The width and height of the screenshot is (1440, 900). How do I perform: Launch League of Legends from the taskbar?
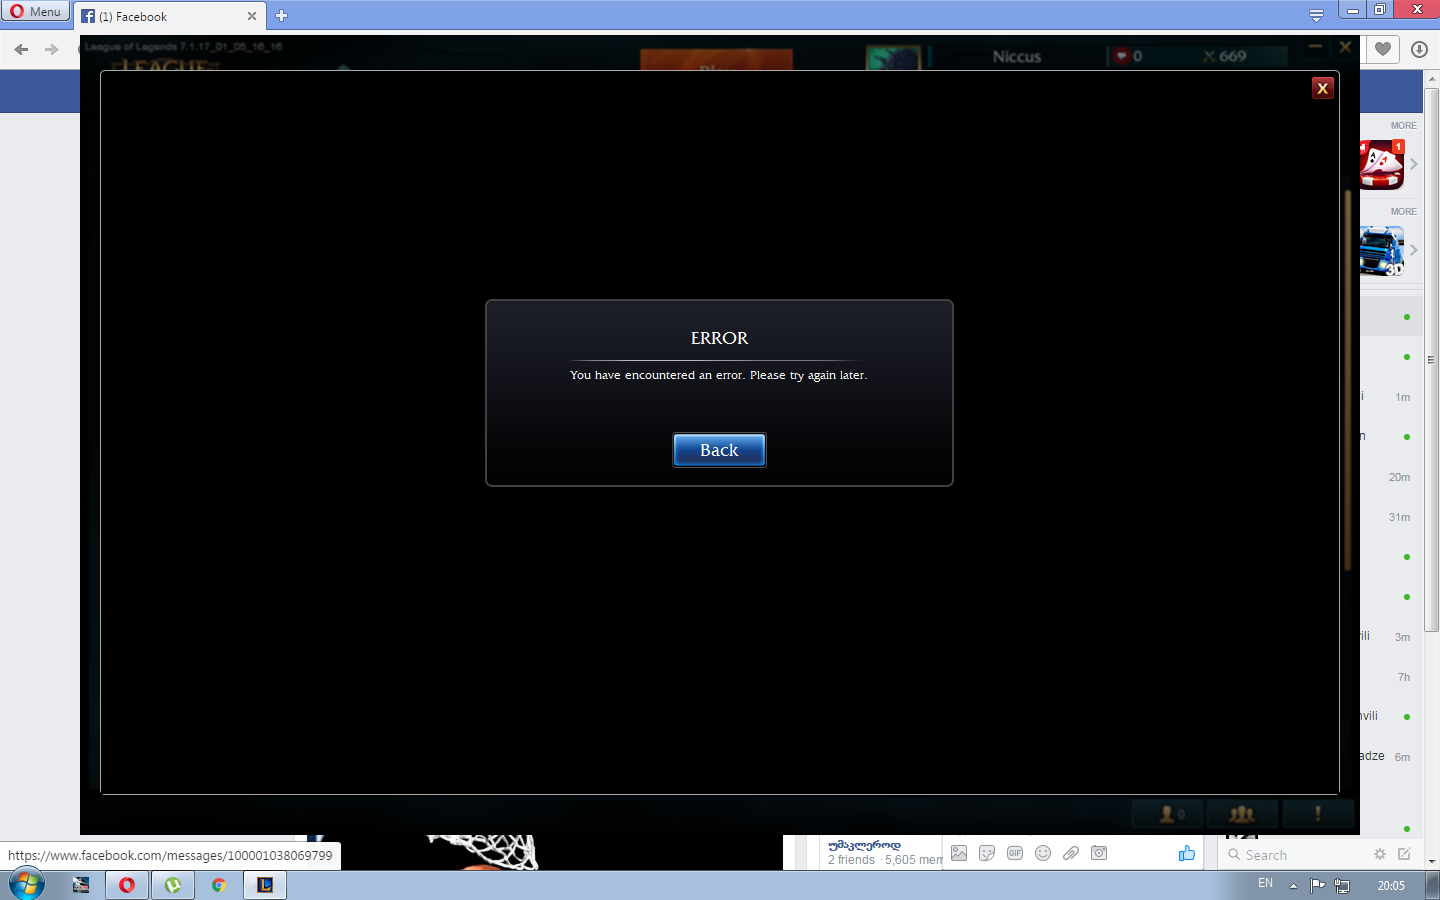click(265, 884)
